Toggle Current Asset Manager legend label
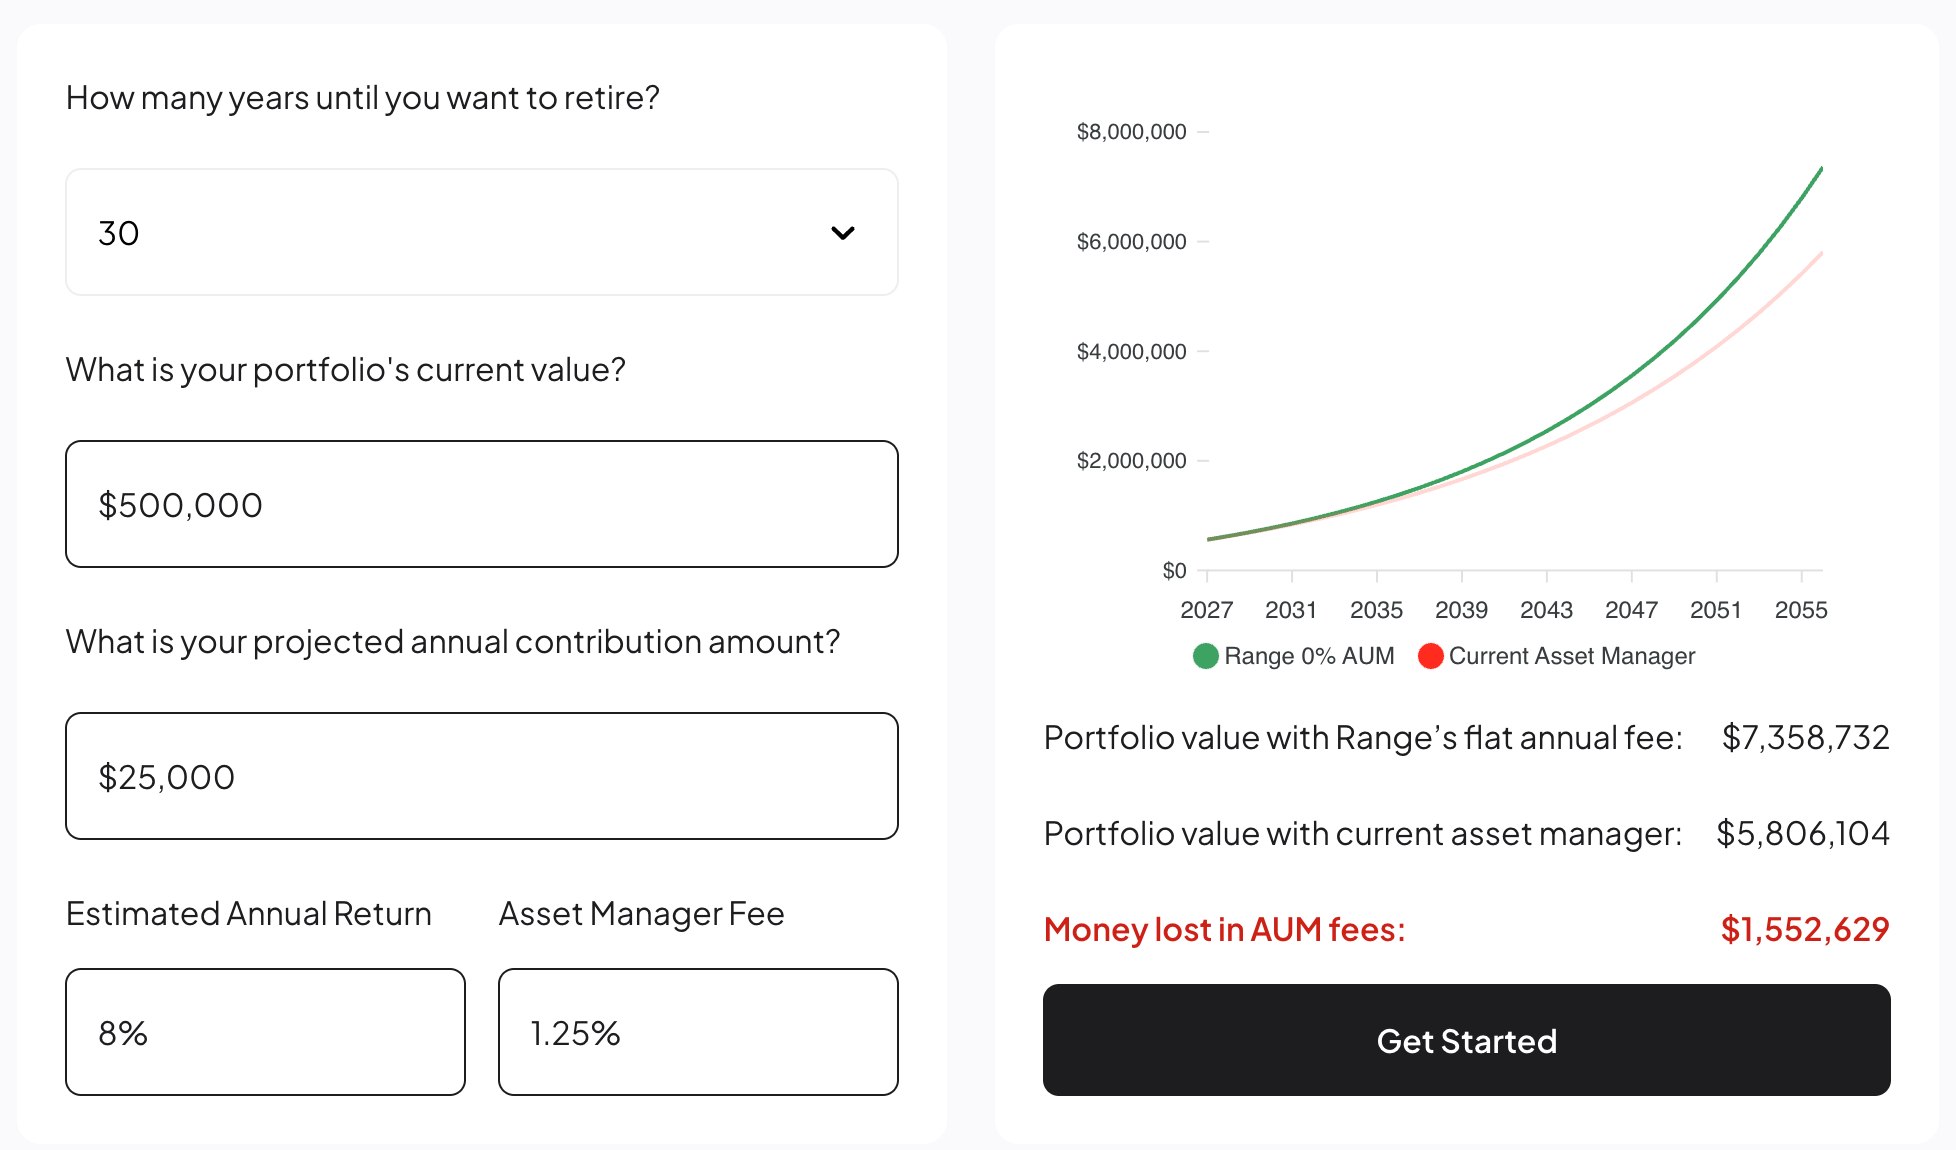The height and width of the screenshot is (1150, 1956). 1572,656
